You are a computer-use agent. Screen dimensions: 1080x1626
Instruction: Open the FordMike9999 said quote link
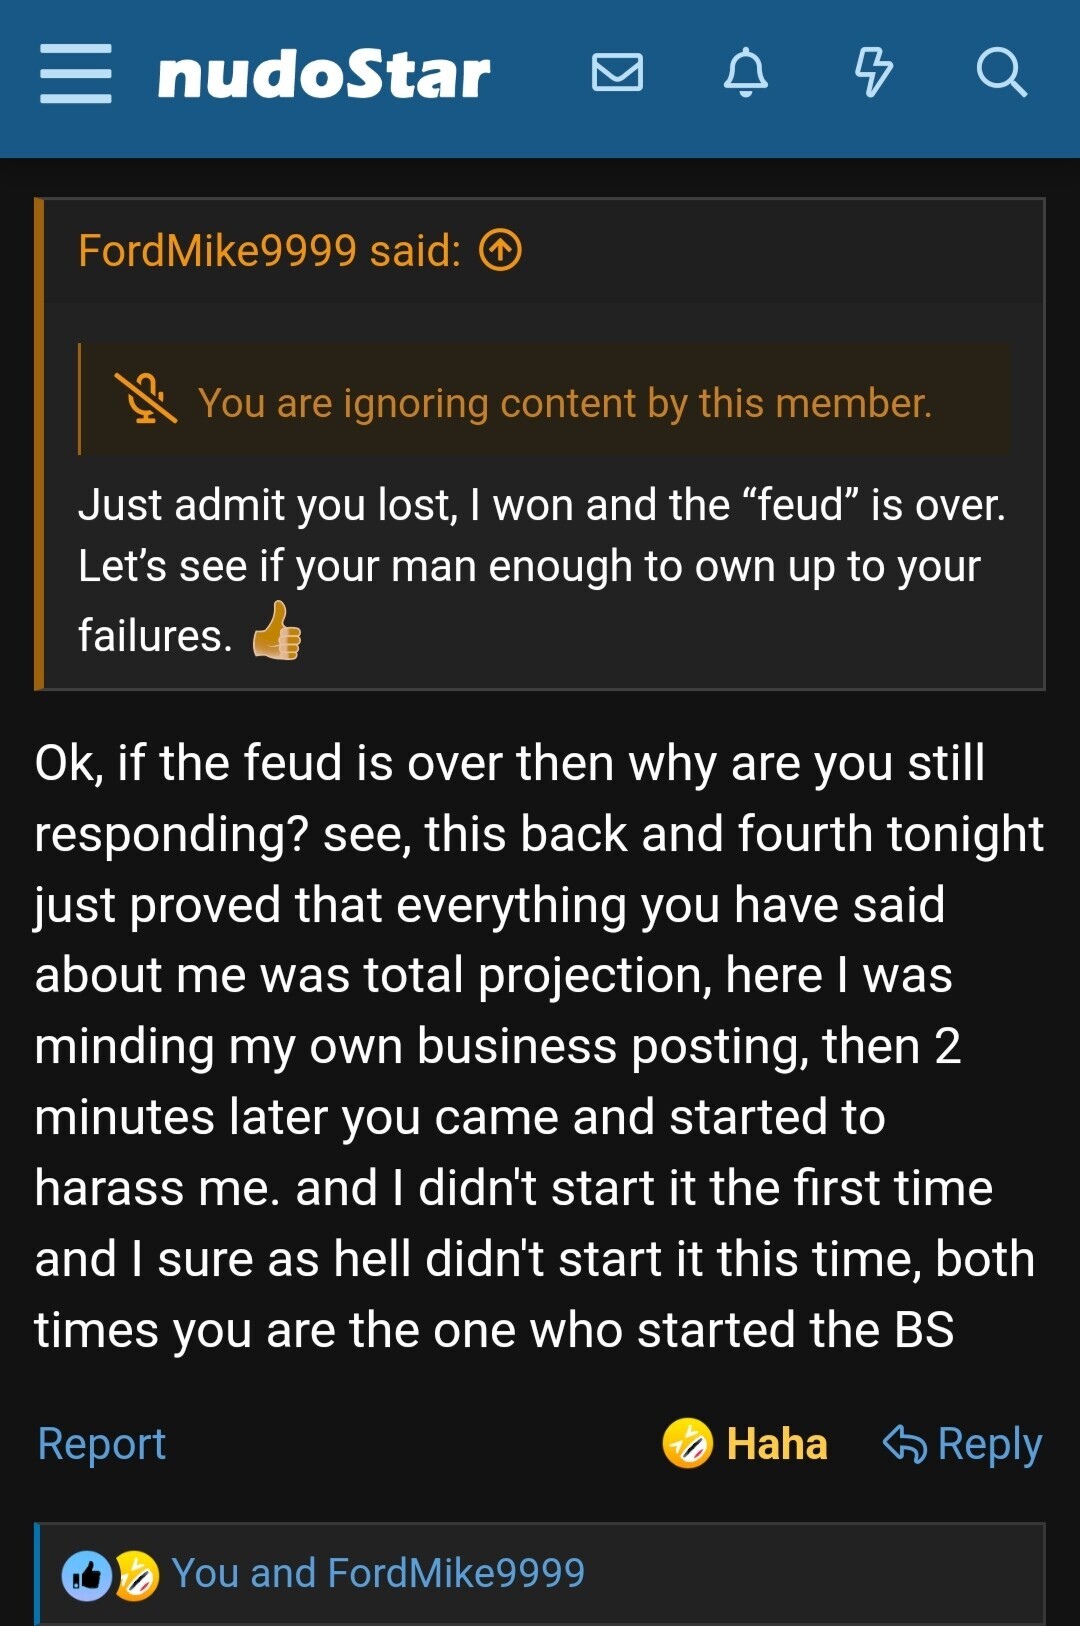(269, 250)
